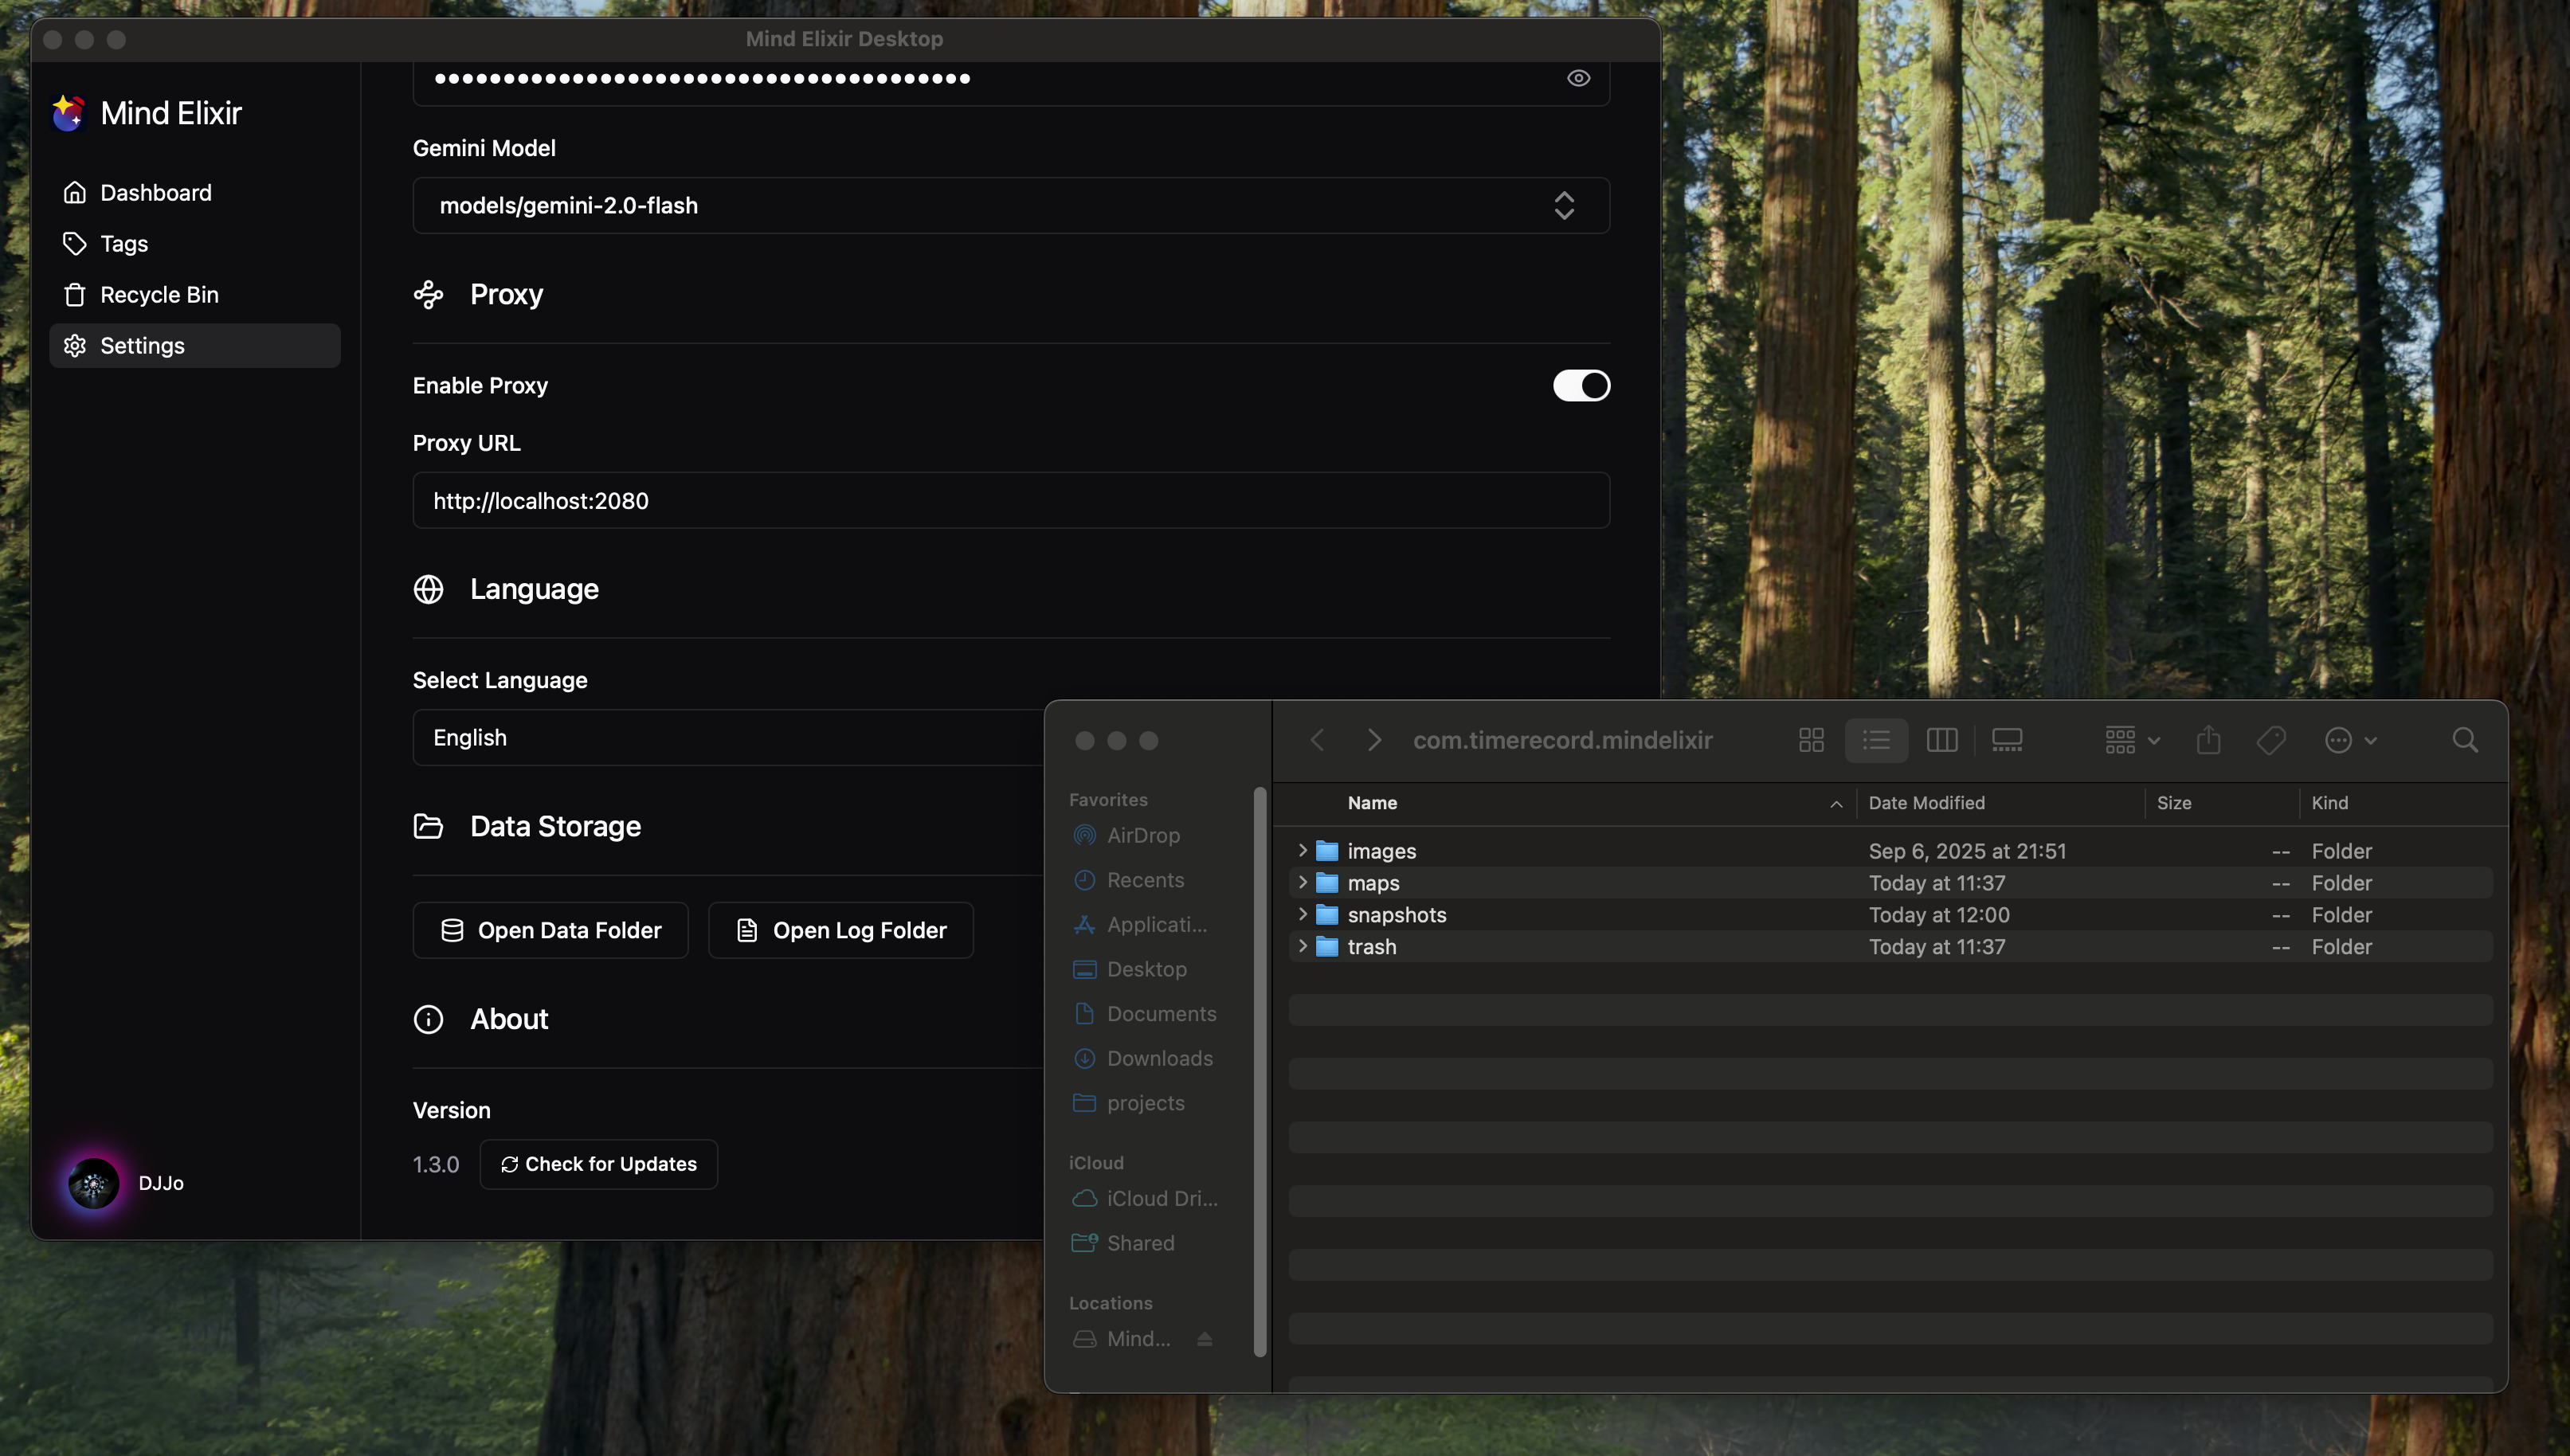Viewport: 2570px width, 1456px height.
Task: Click the Finder window title com.timerecord.mindelixir
Action: 1562,740
